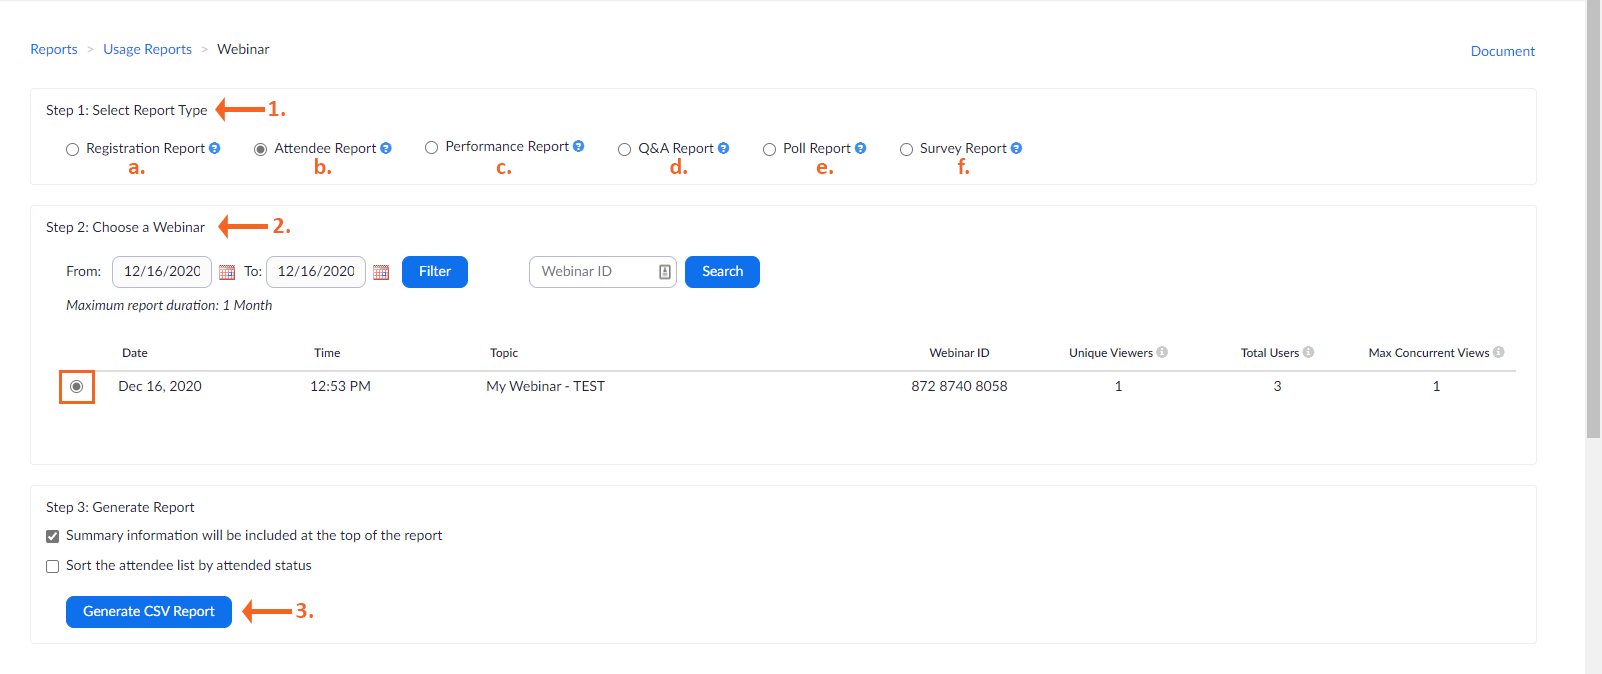Click help icon beside Poll Report

(861, 148)
